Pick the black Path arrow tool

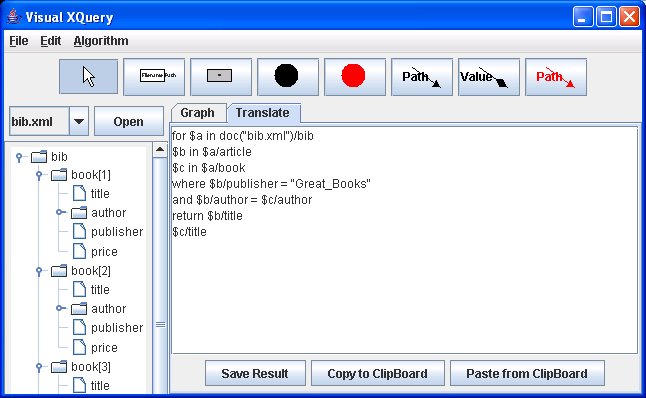click(422, 77)
